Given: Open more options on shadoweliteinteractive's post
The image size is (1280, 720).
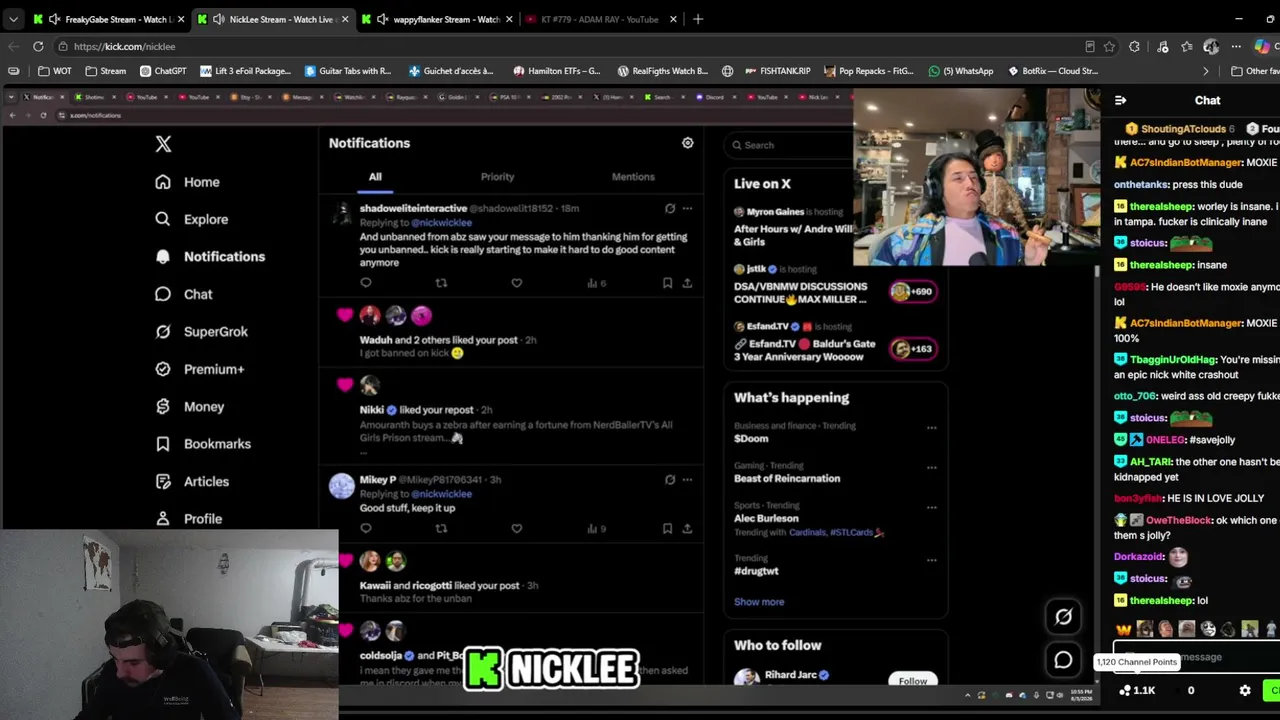Looking at the screenshot, I should [x=687, y=208].
